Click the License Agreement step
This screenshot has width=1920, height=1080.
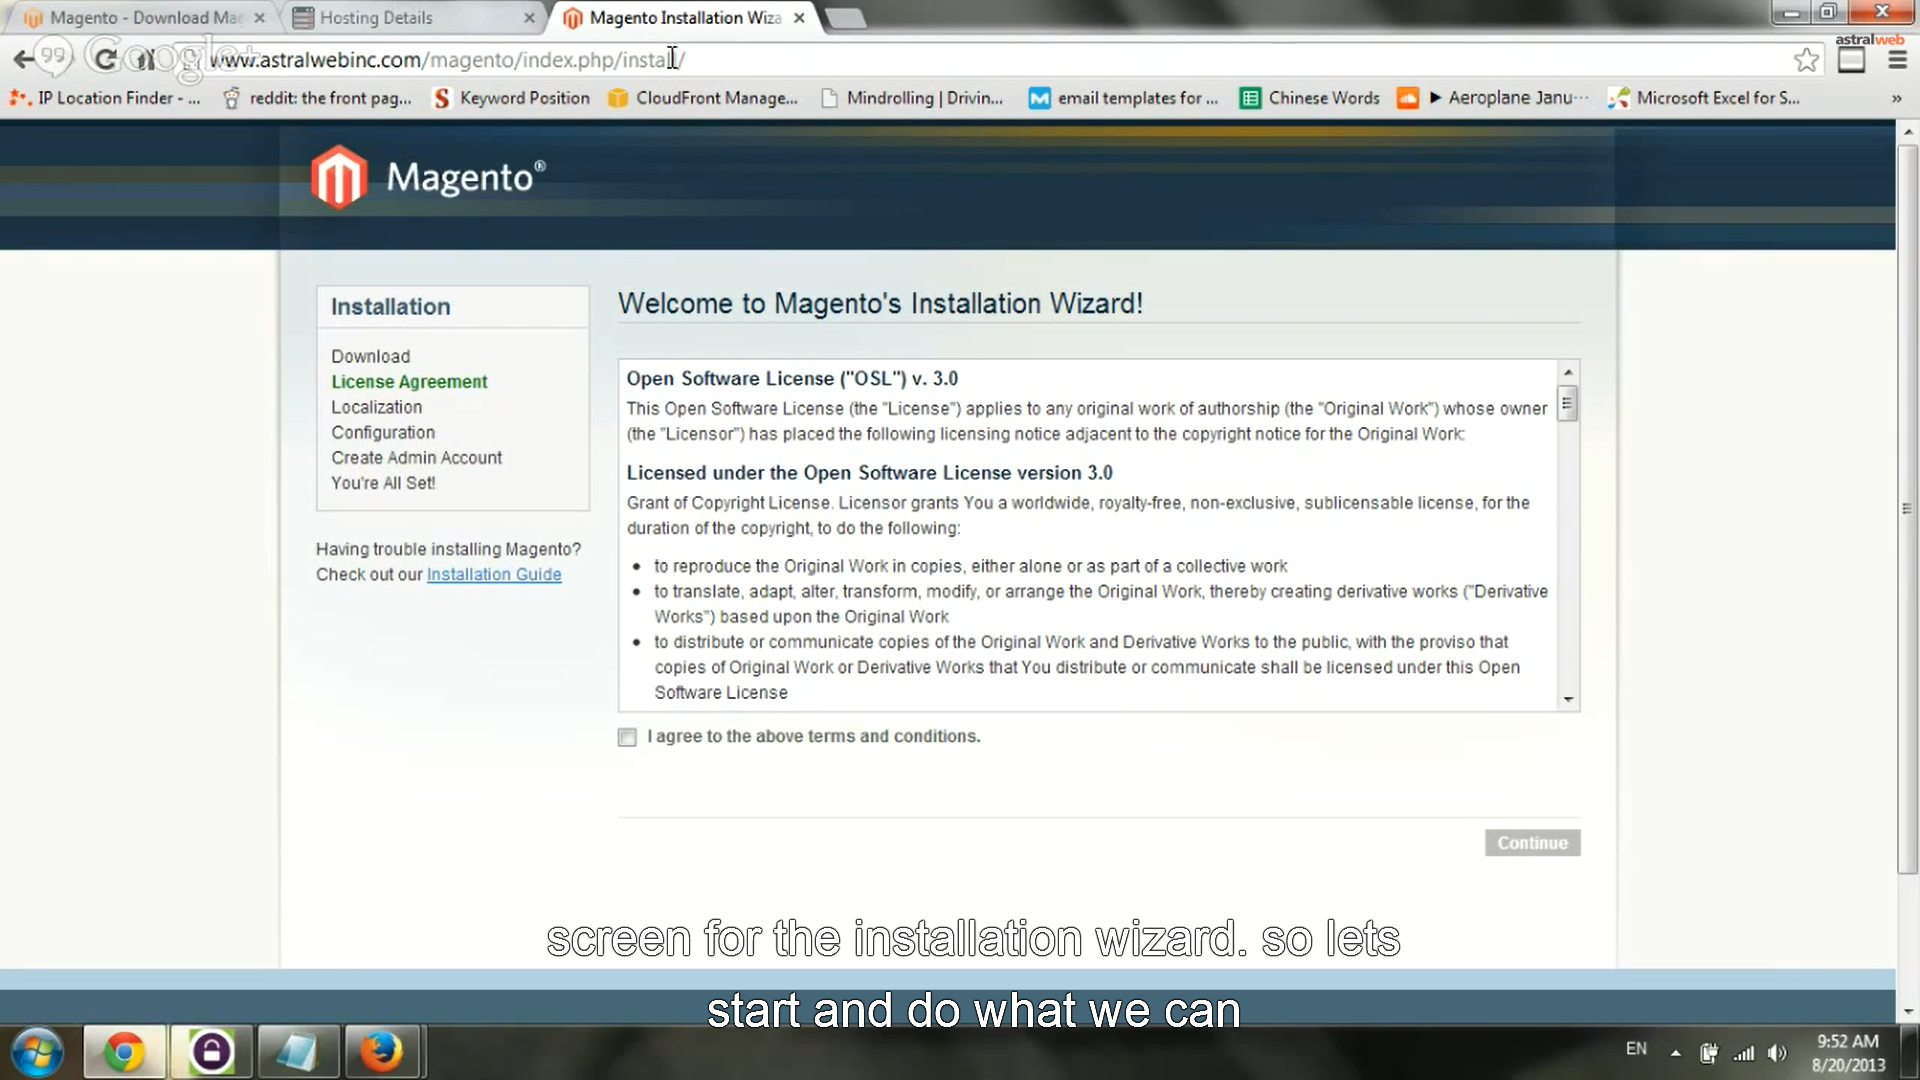409,382
